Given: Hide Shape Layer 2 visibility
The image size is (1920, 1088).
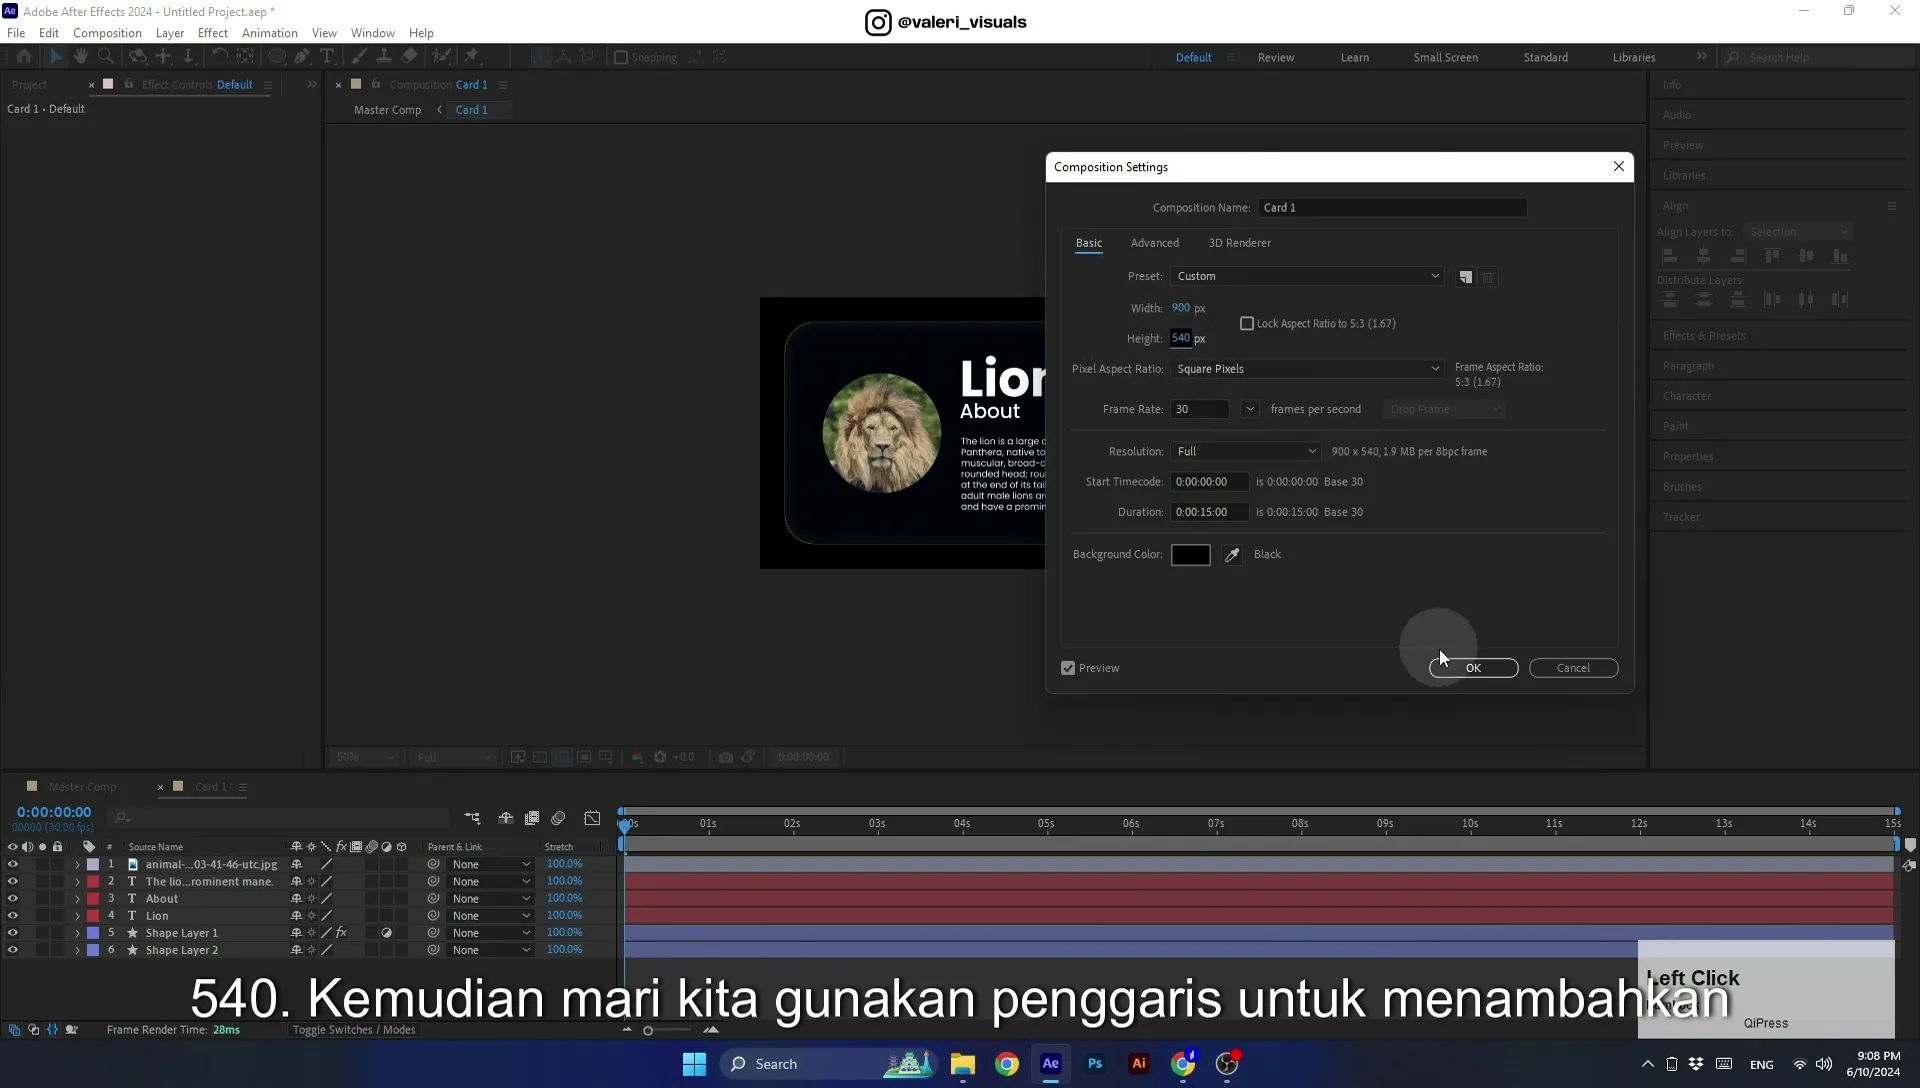Looking at the screenshot, I should (x=13, y=950).
